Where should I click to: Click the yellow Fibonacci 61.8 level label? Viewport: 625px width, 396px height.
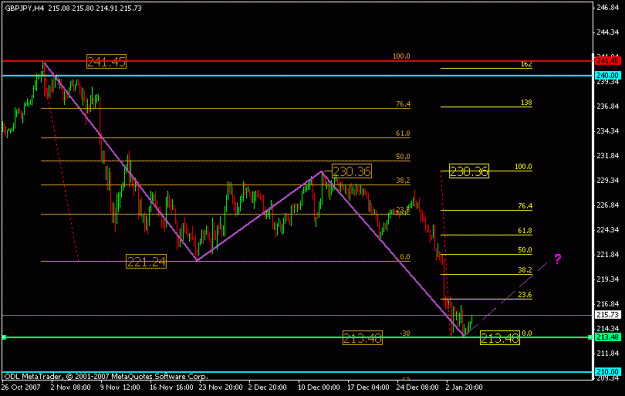coord(525,231)
